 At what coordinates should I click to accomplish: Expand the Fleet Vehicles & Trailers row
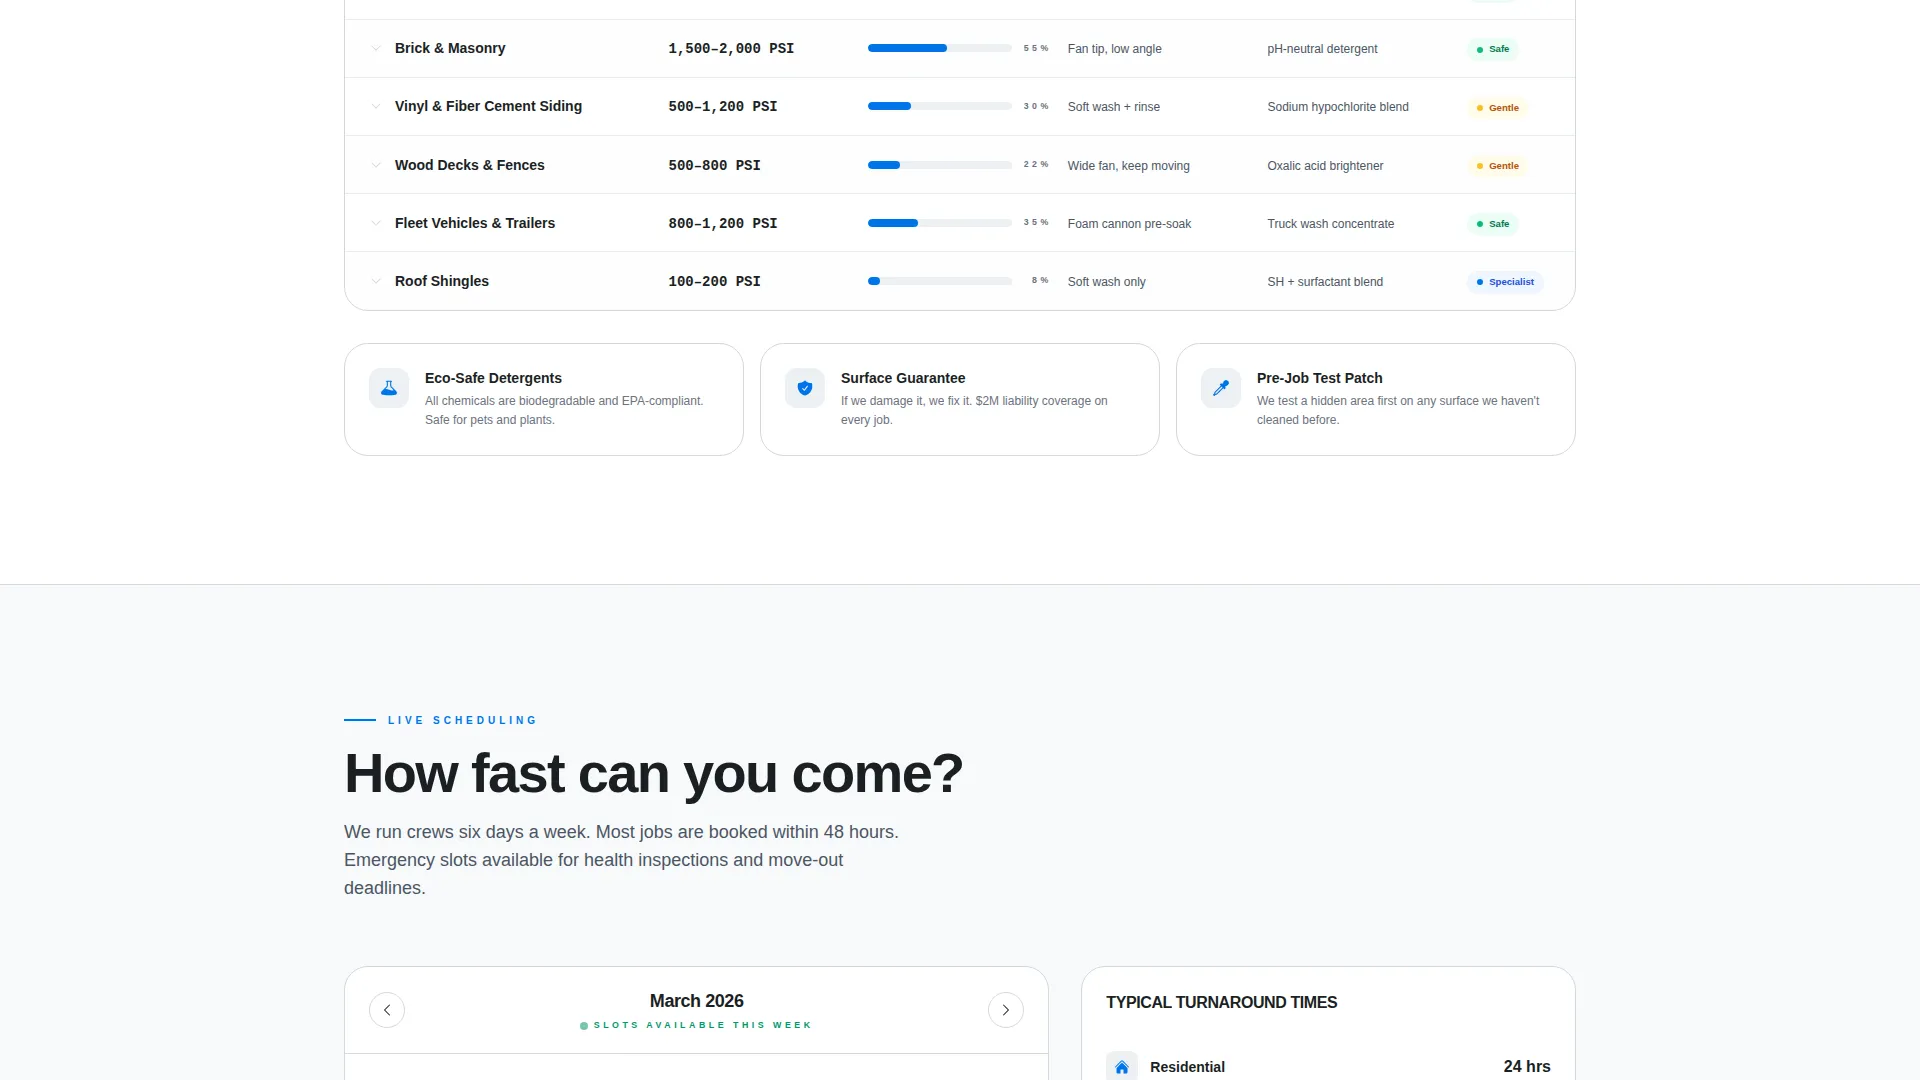[376, 223]
